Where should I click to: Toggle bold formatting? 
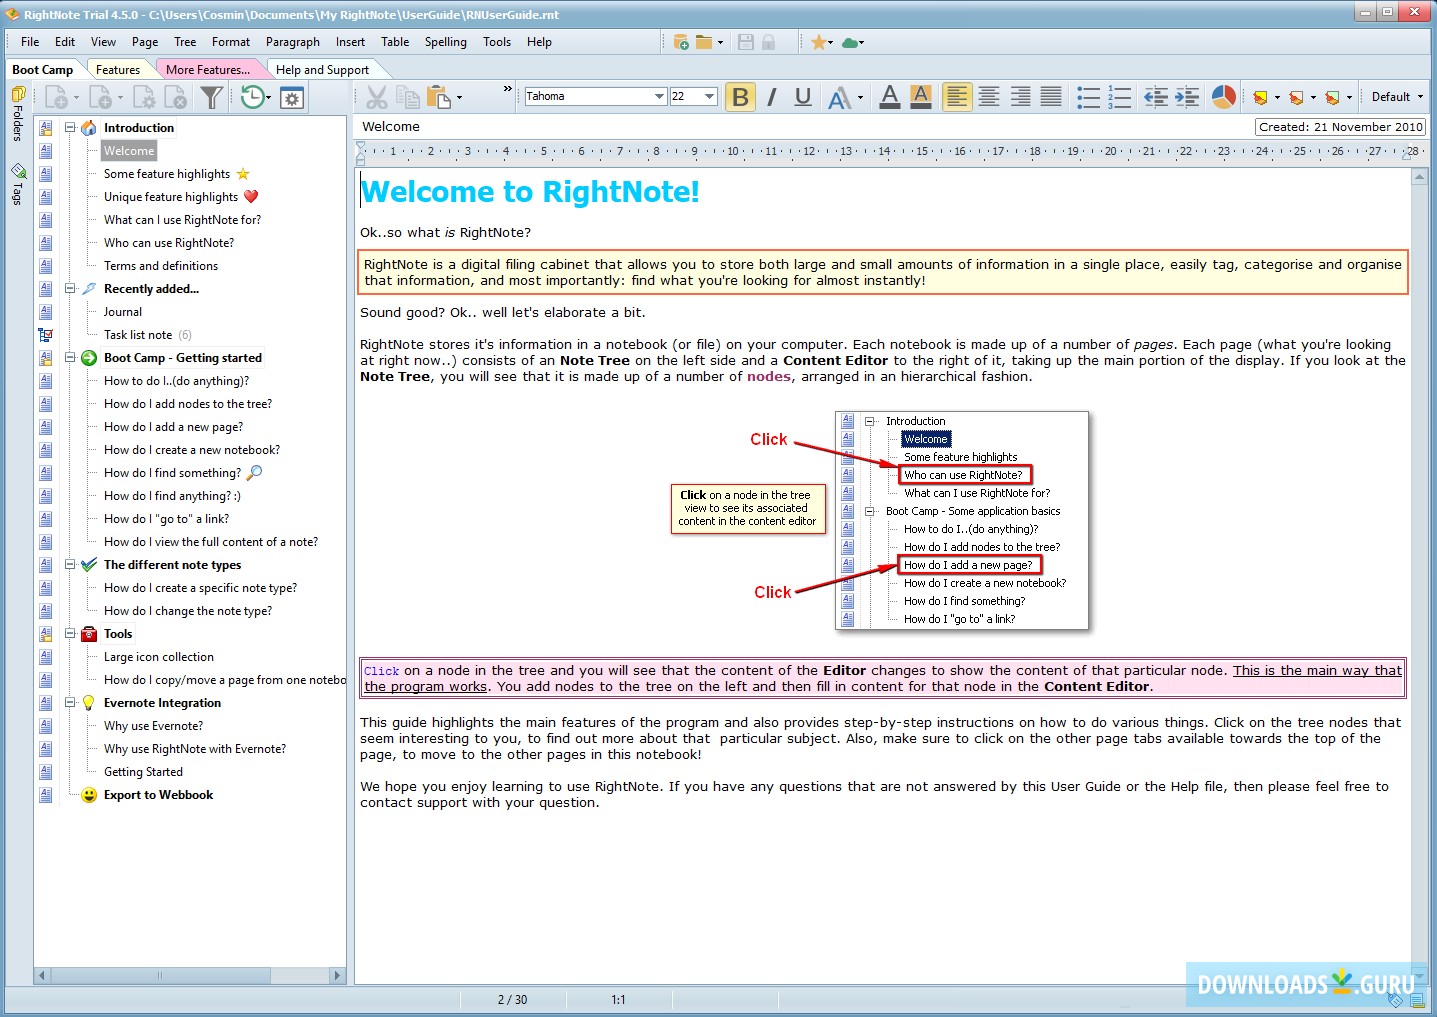click(x=740, y=97)
